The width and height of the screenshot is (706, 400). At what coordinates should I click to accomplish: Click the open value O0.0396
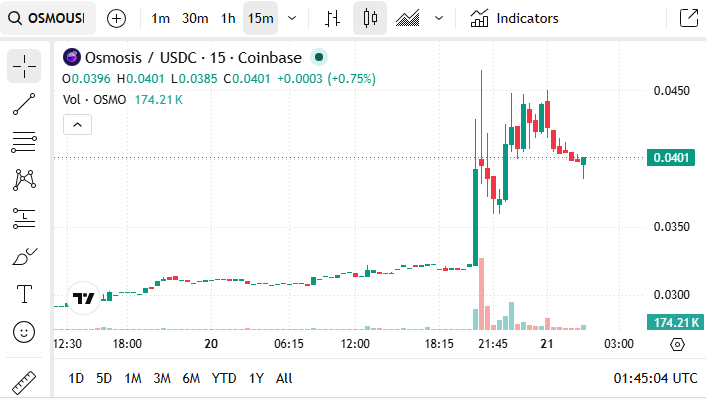[86, 79]
